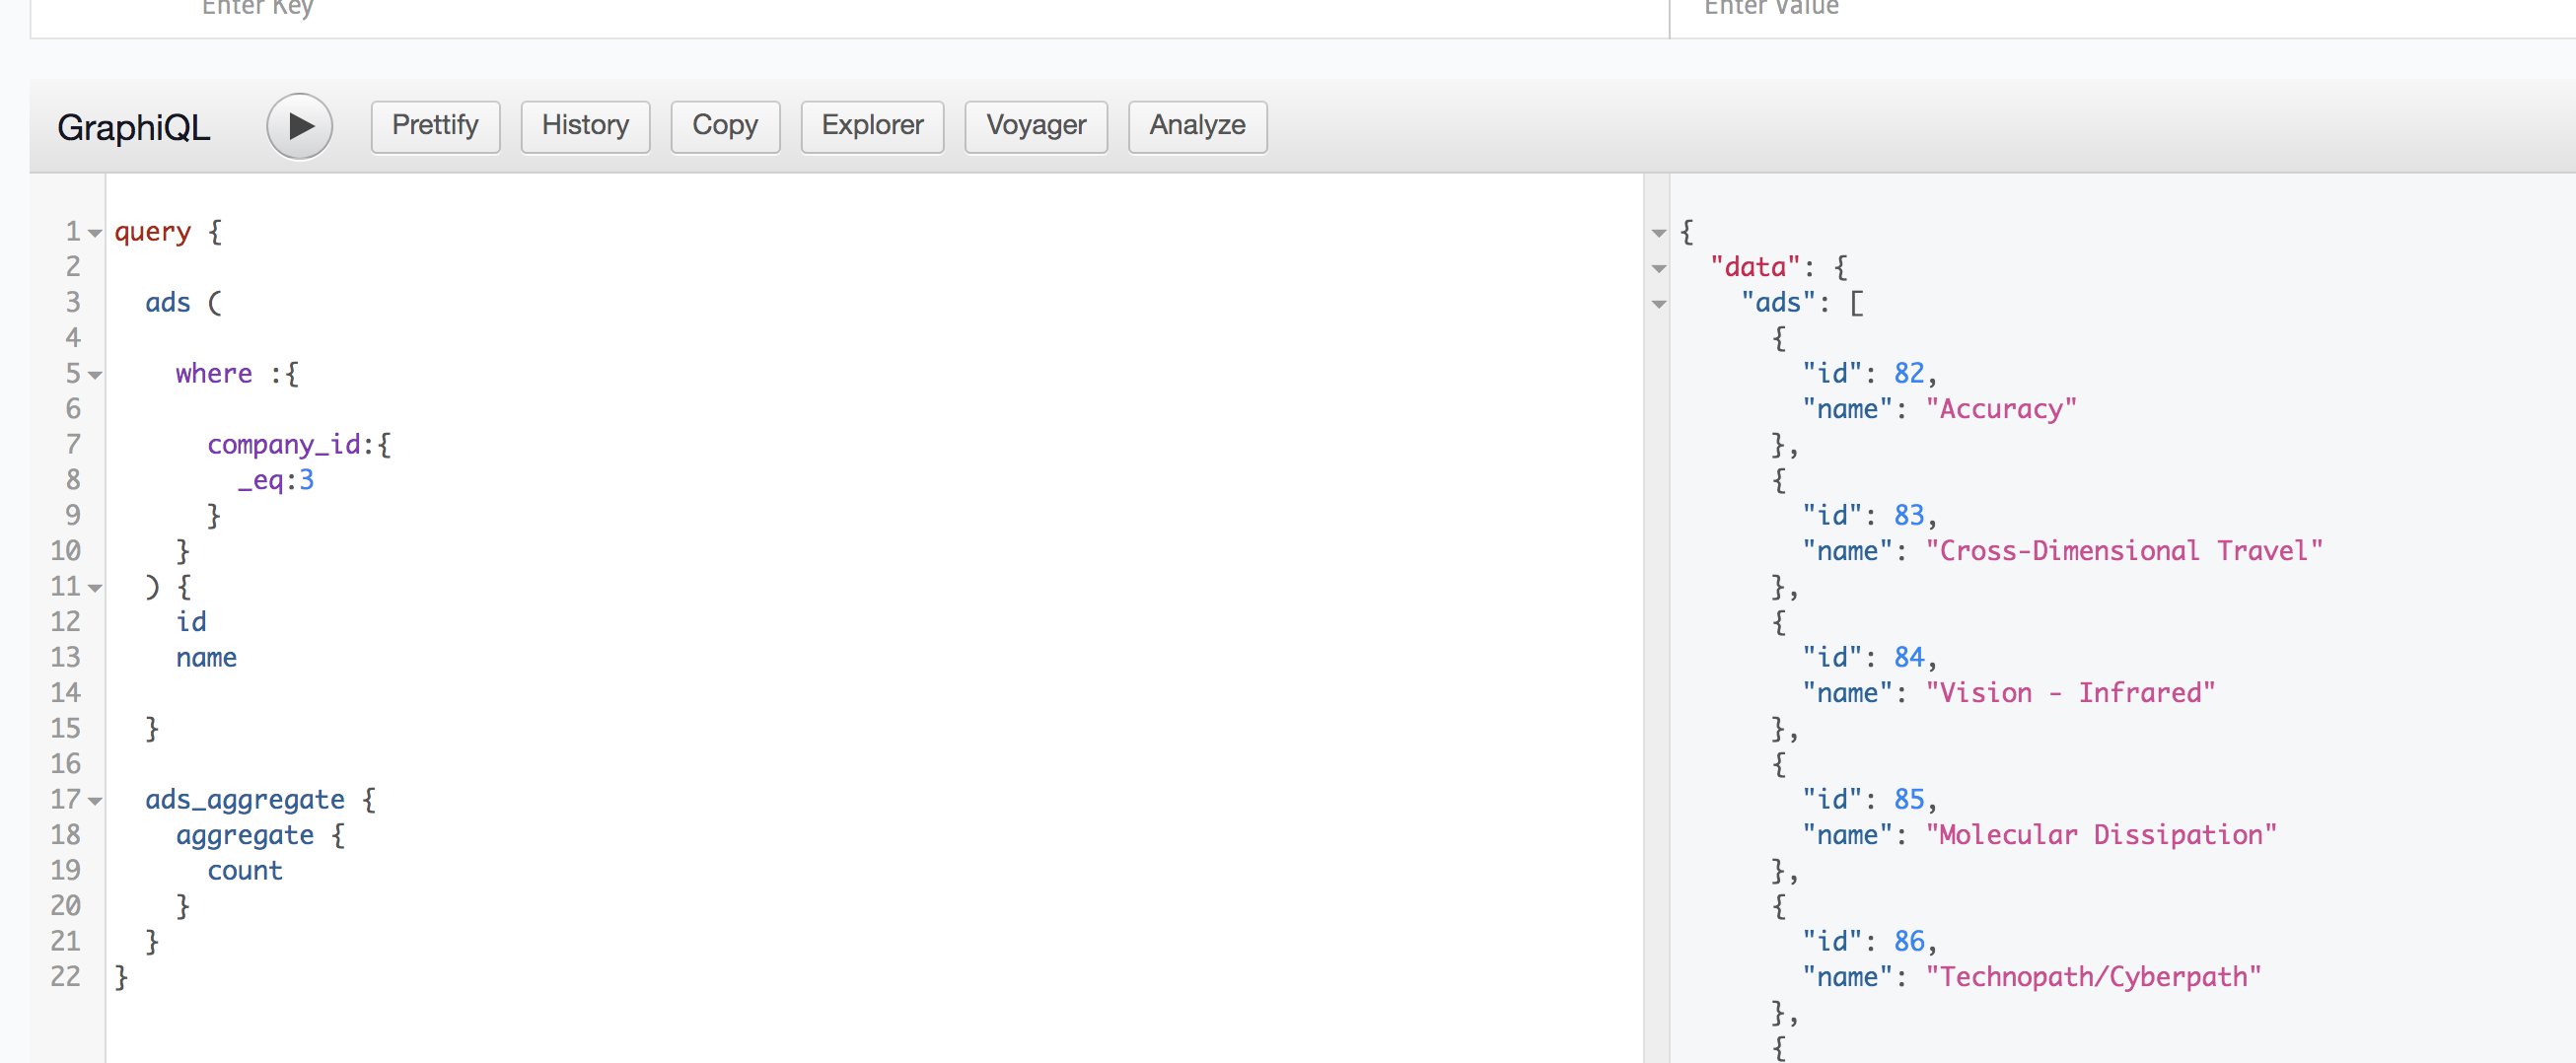Viewport: 2576px width, 1063px height.
Task: Click the 'ads' field on line 3
Action: 167,303
